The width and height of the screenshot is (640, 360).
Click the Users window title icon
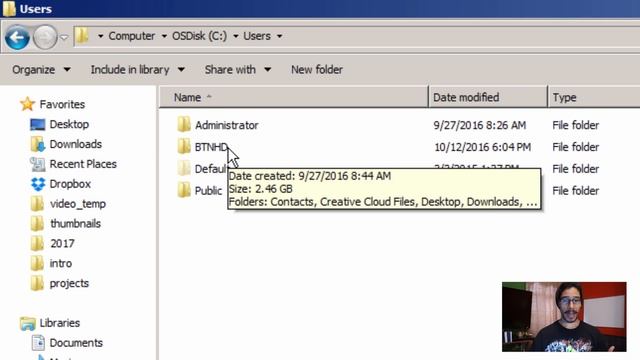tap(9, 9)
